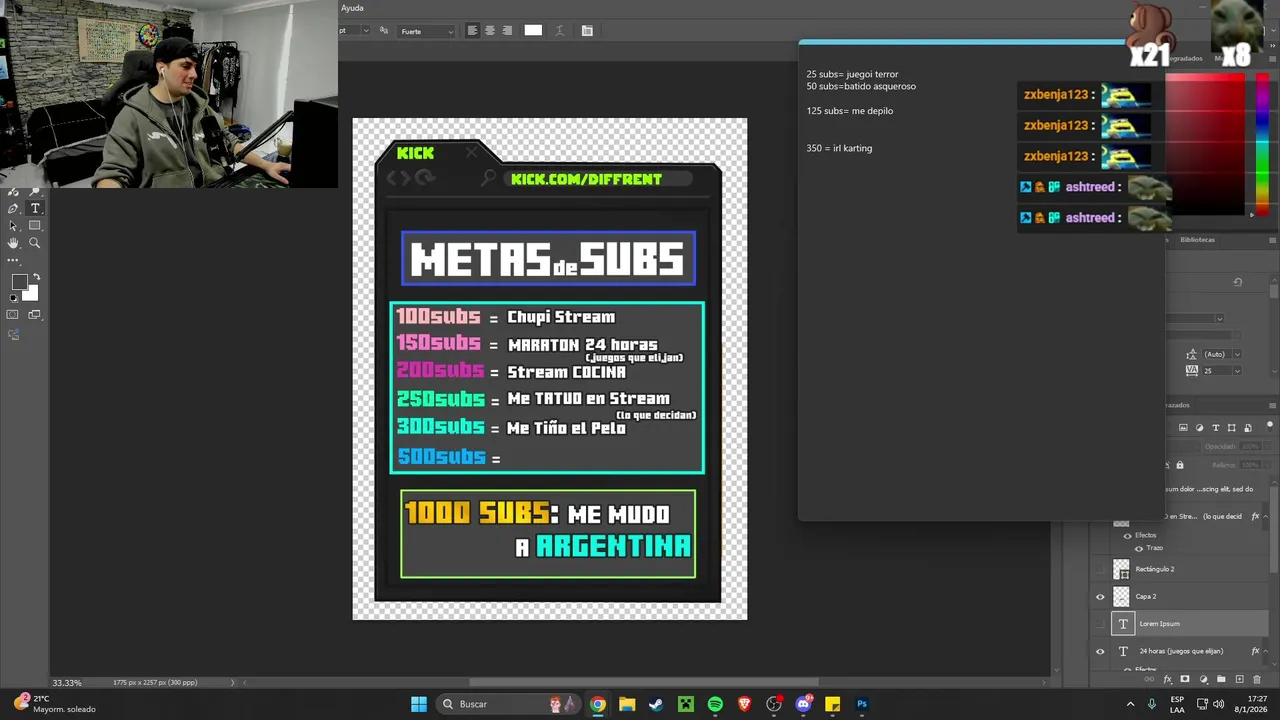The height and width of the screenshot is (720, 1280).
Task: Create a new layer icon
Action: [x=1239, y=680]
